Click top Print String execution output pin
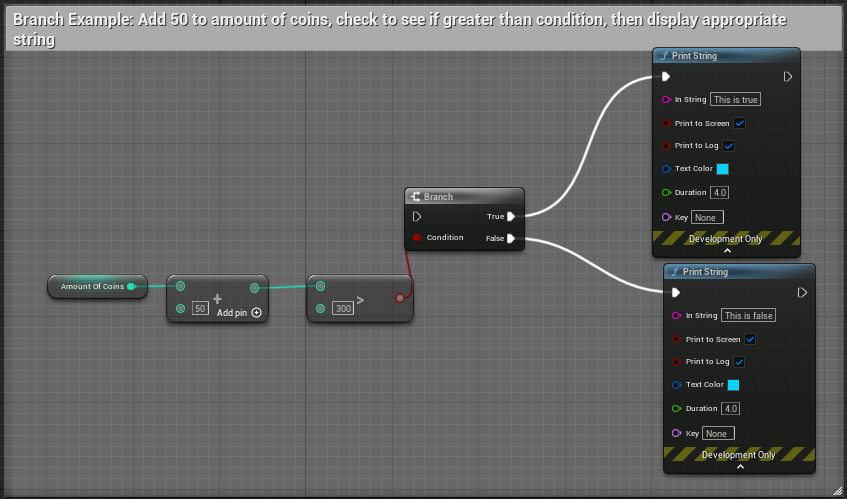The height and width of the screenshot is (499, 847). click(x=787, y=76)
